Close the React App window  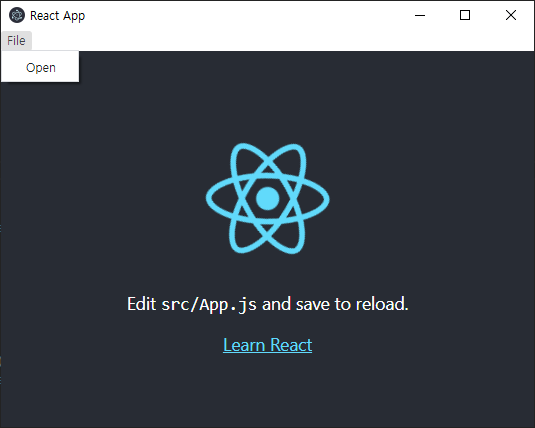pyautogui.click(x=511, y=15)
